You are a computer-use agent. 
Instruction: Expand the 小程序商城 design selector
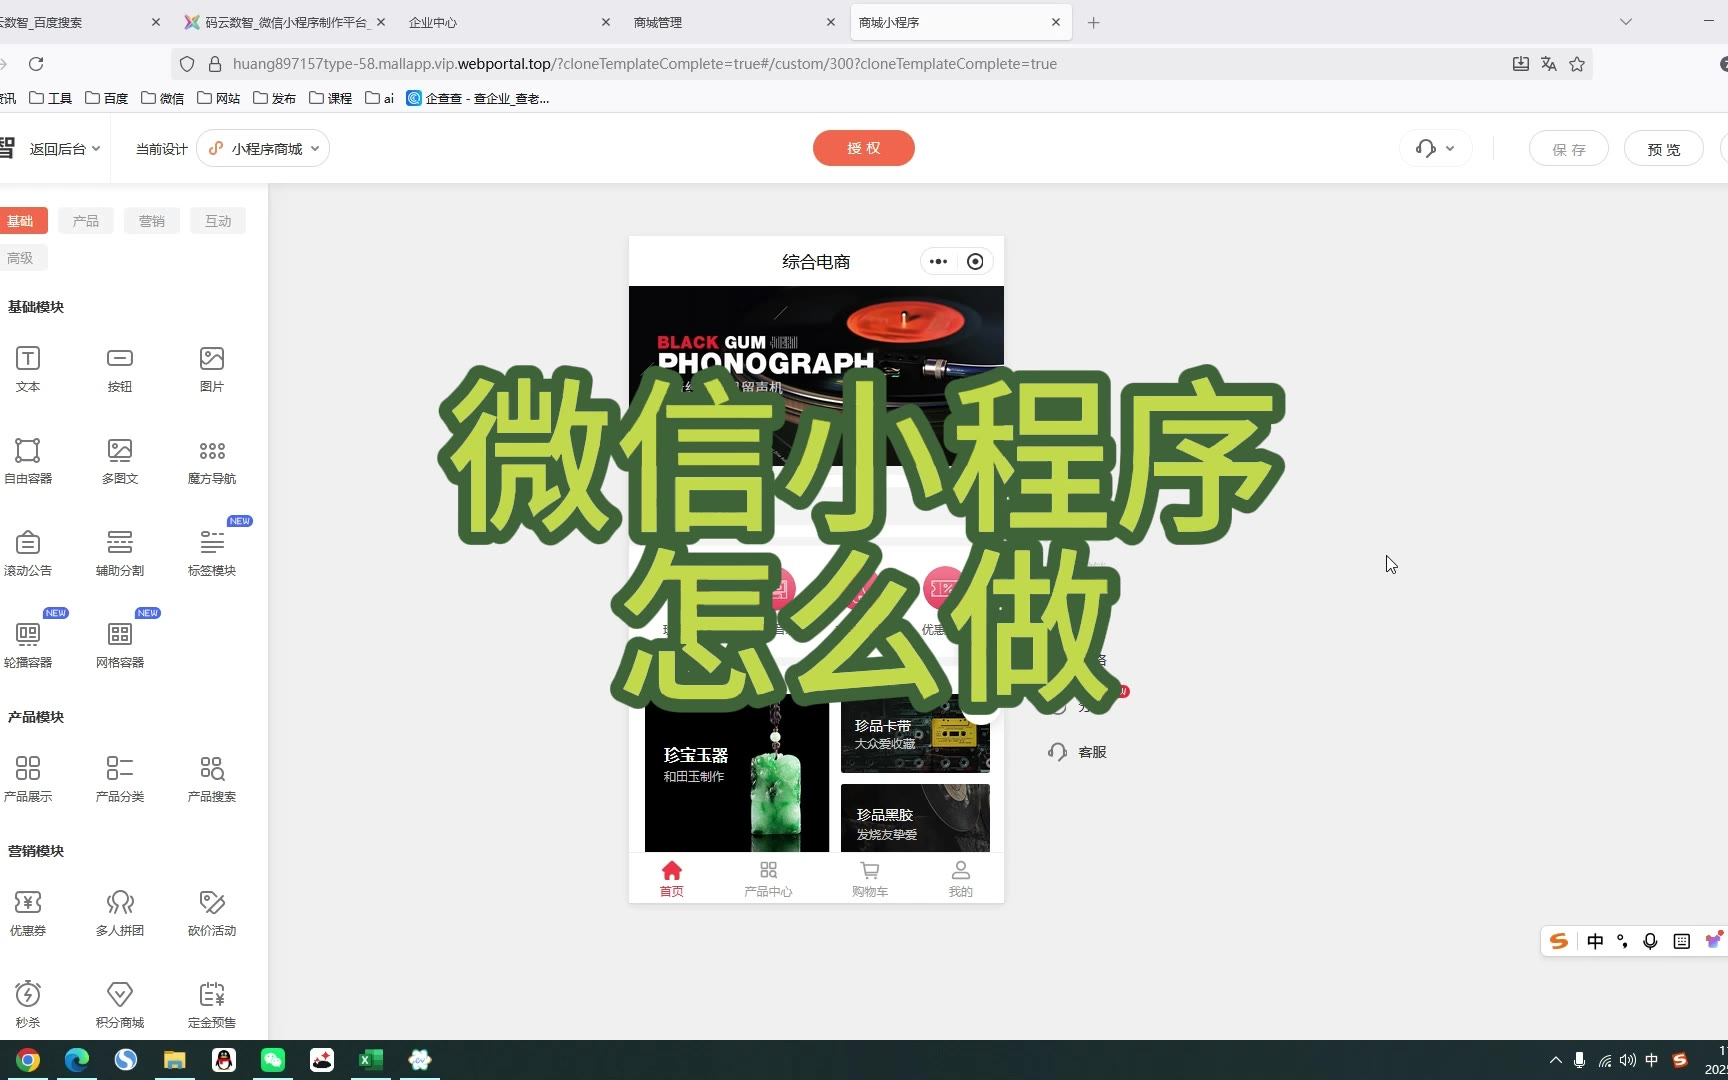263,149
